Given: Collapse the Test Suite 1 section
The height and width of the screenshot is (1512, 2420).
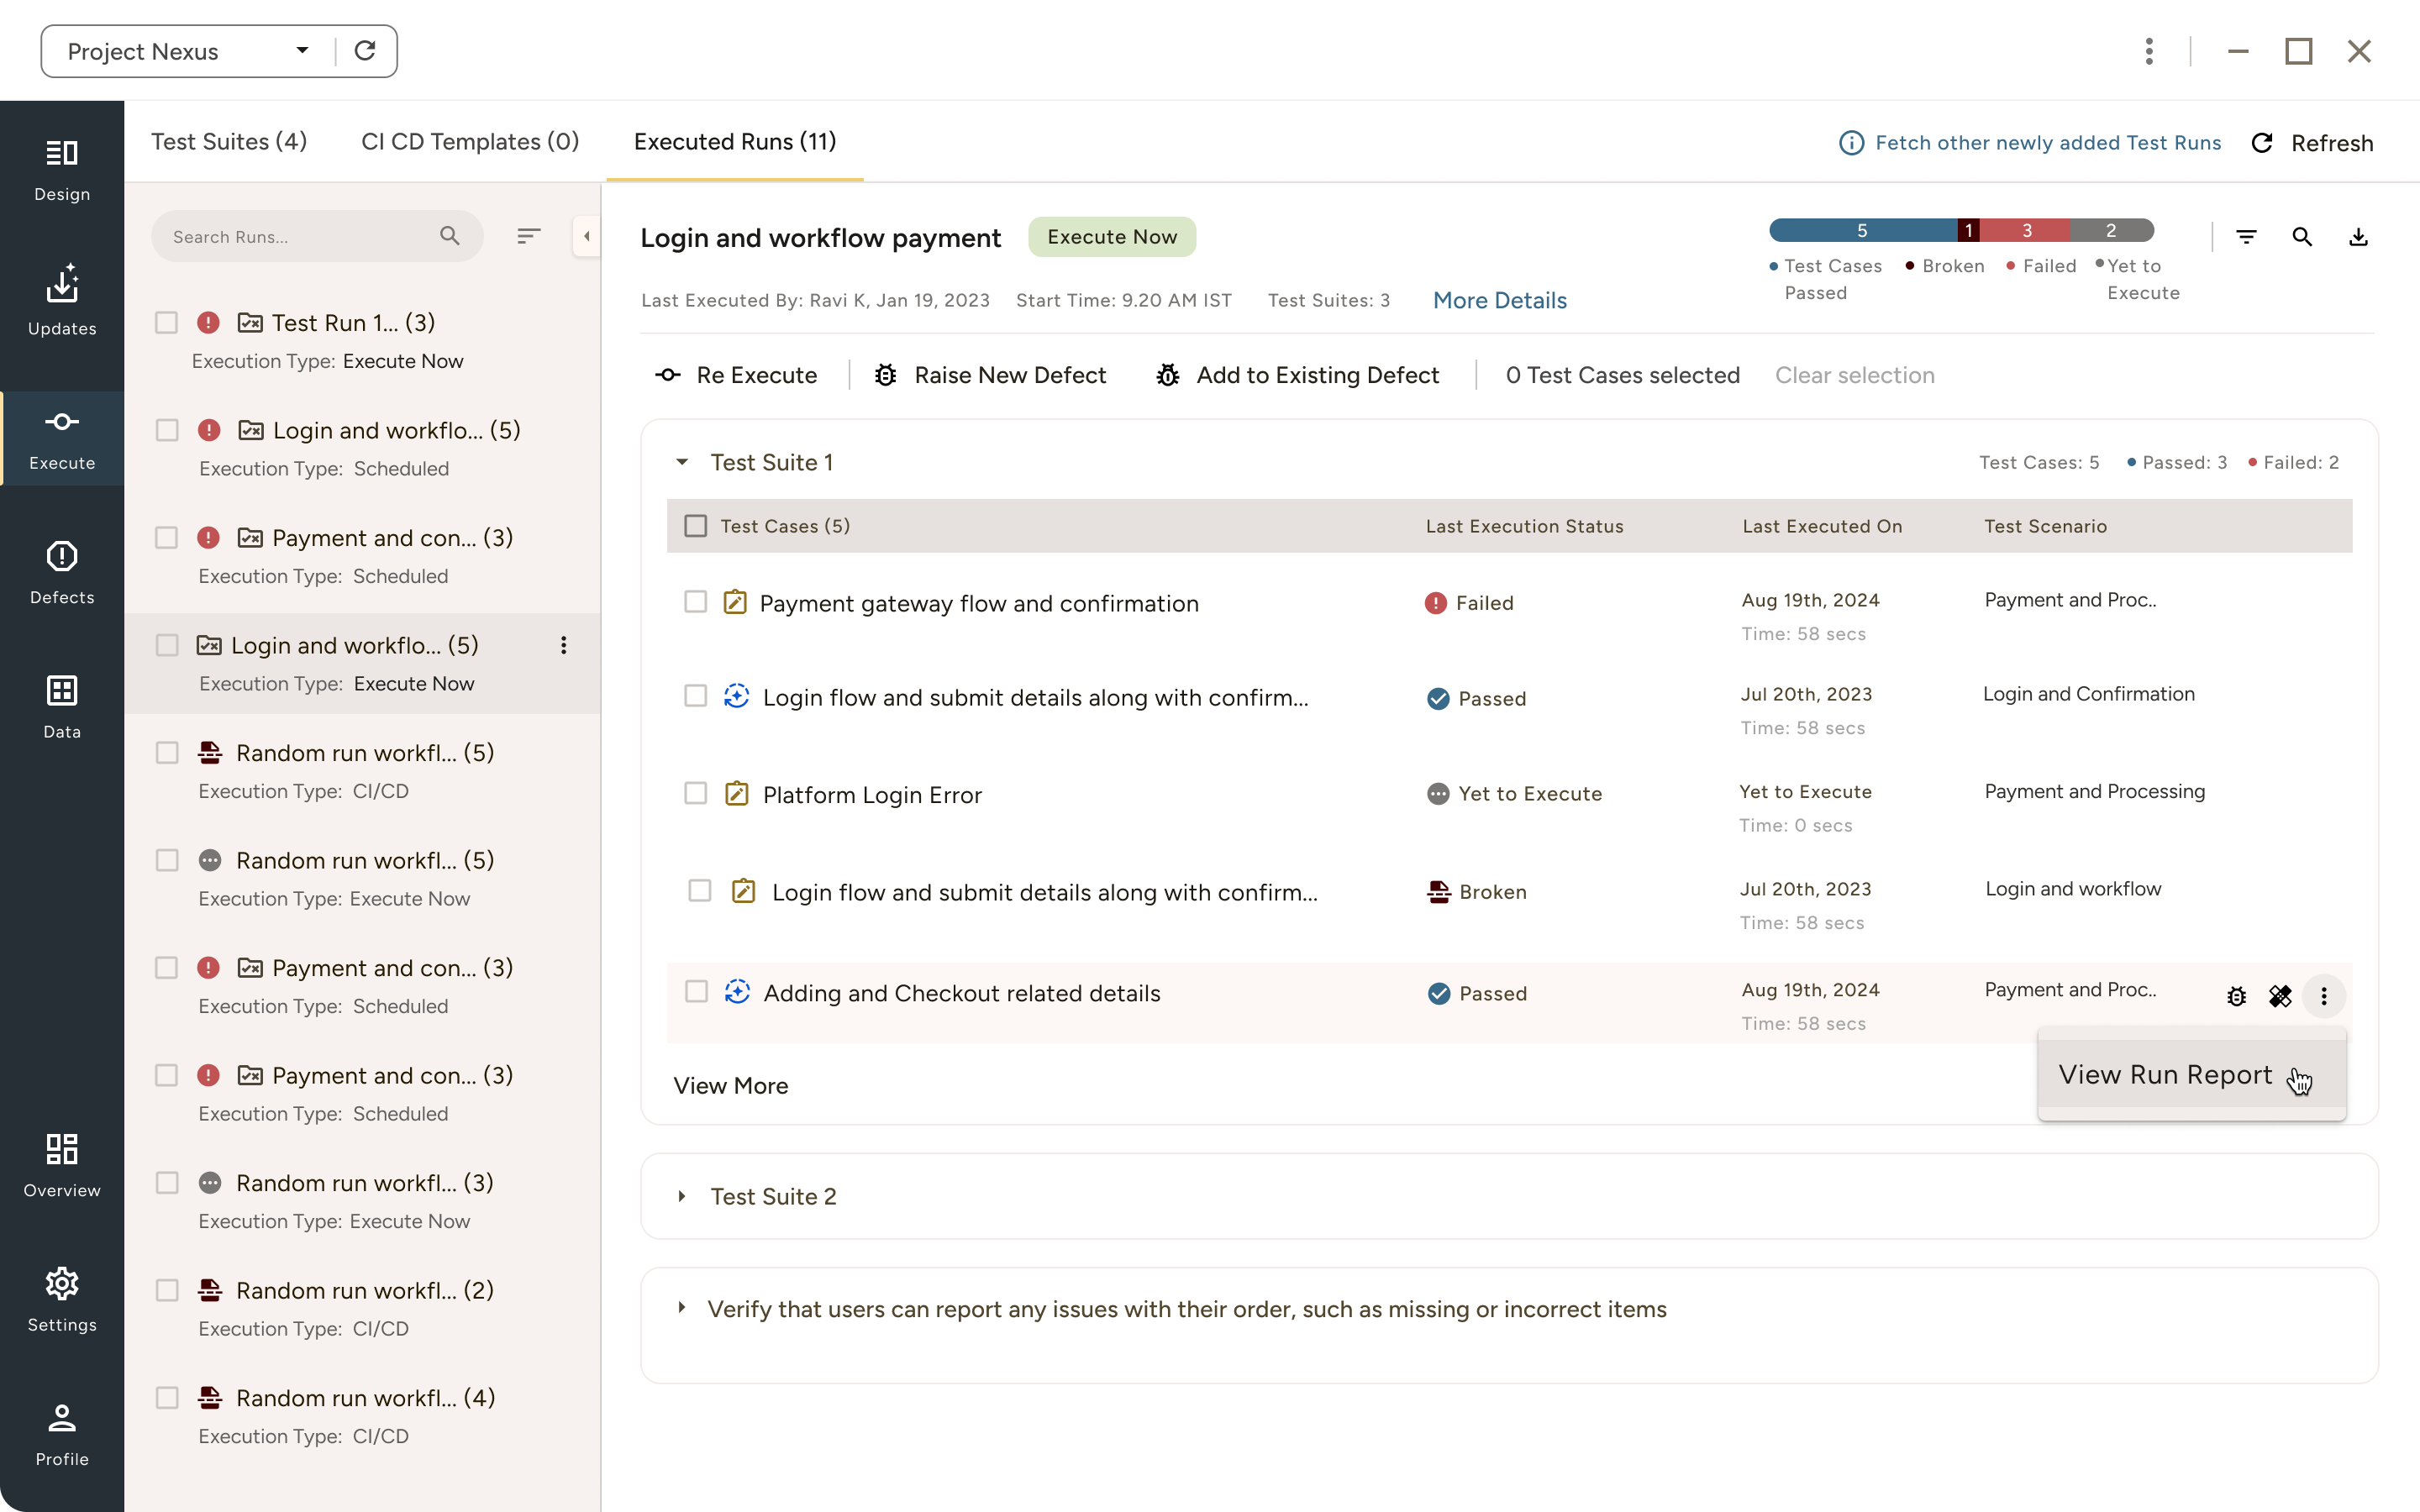Looking at the screenshot, I should click(683, 462).
